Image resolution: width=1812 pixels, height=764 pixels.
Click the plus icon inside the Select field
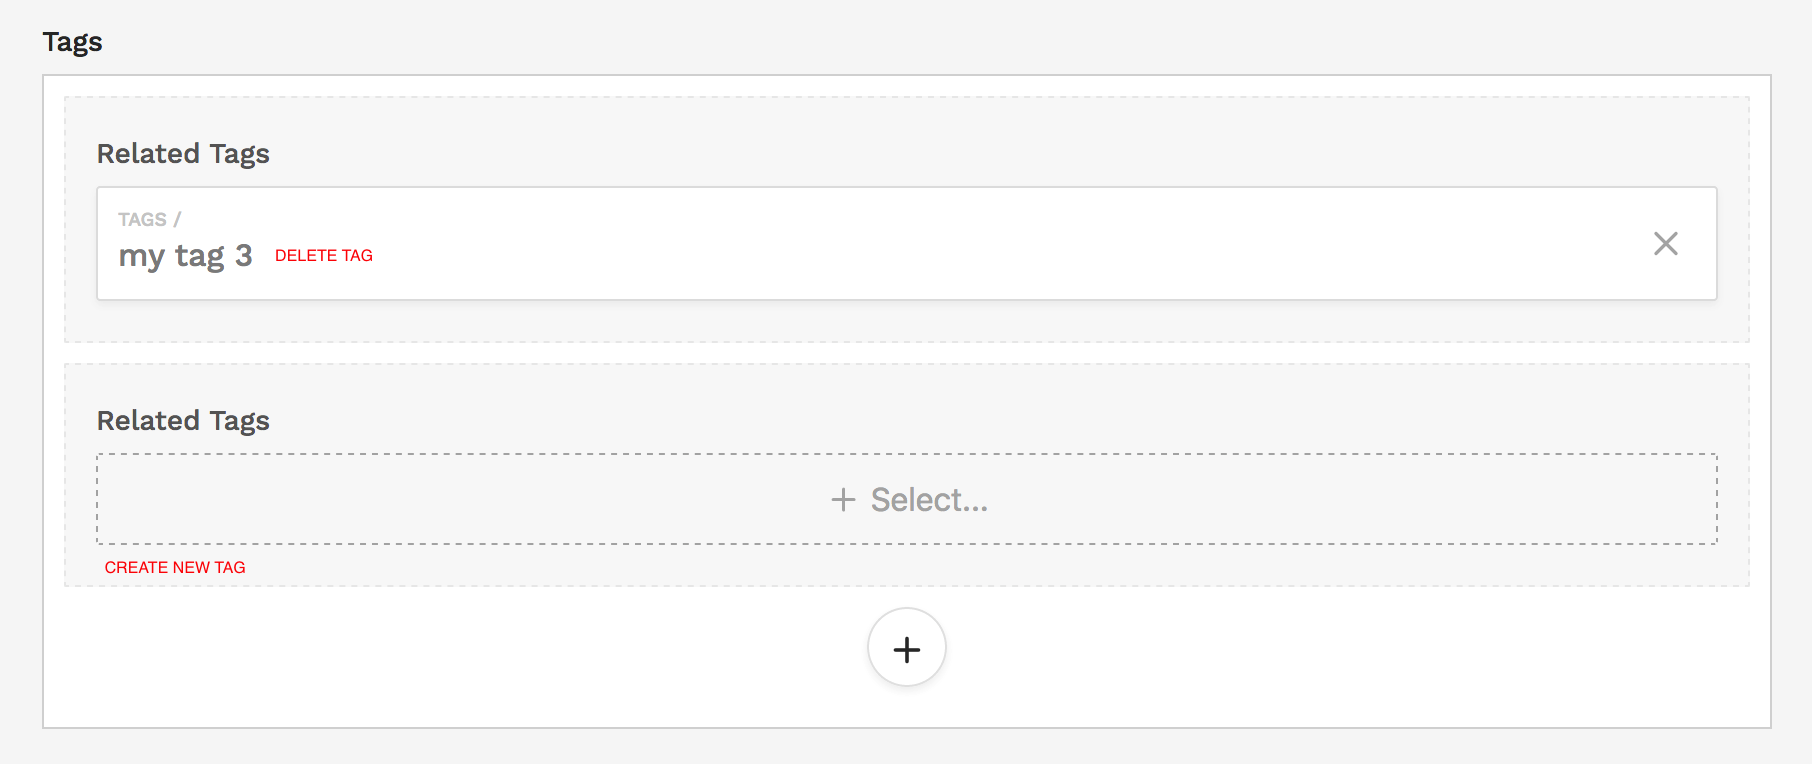coord(845,499)
